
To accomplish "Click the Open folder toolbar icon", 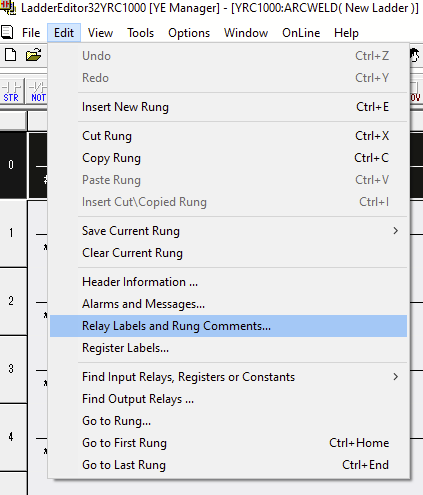I will [34, 55].
